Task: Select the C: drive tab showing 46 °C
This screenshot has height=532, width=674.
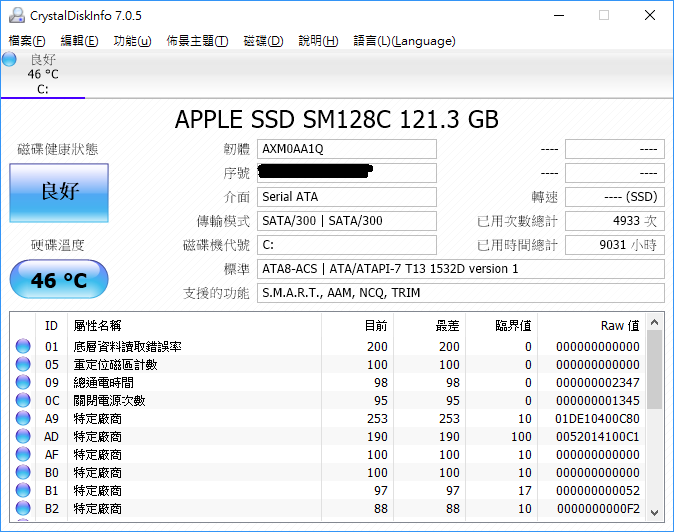Action: pos(43,74)
